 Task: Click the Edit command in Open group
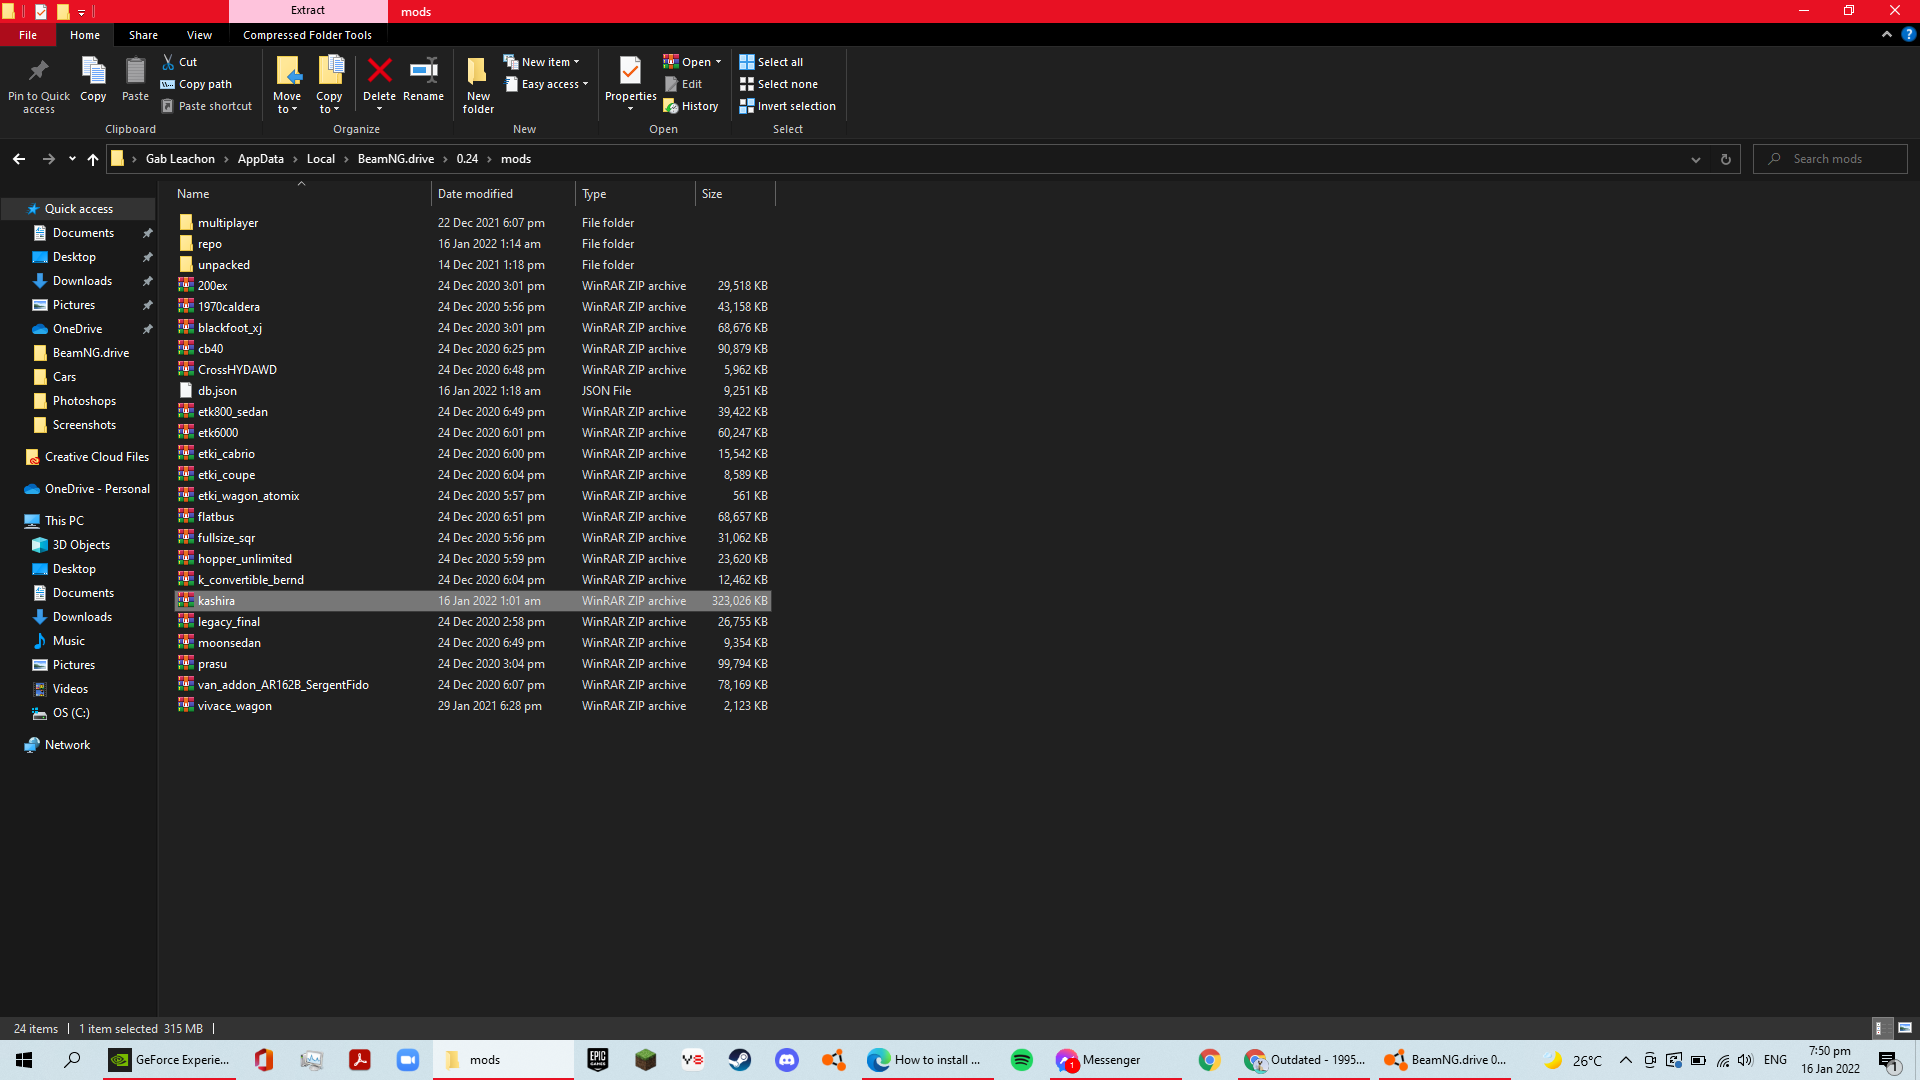(x=684, y=84)
